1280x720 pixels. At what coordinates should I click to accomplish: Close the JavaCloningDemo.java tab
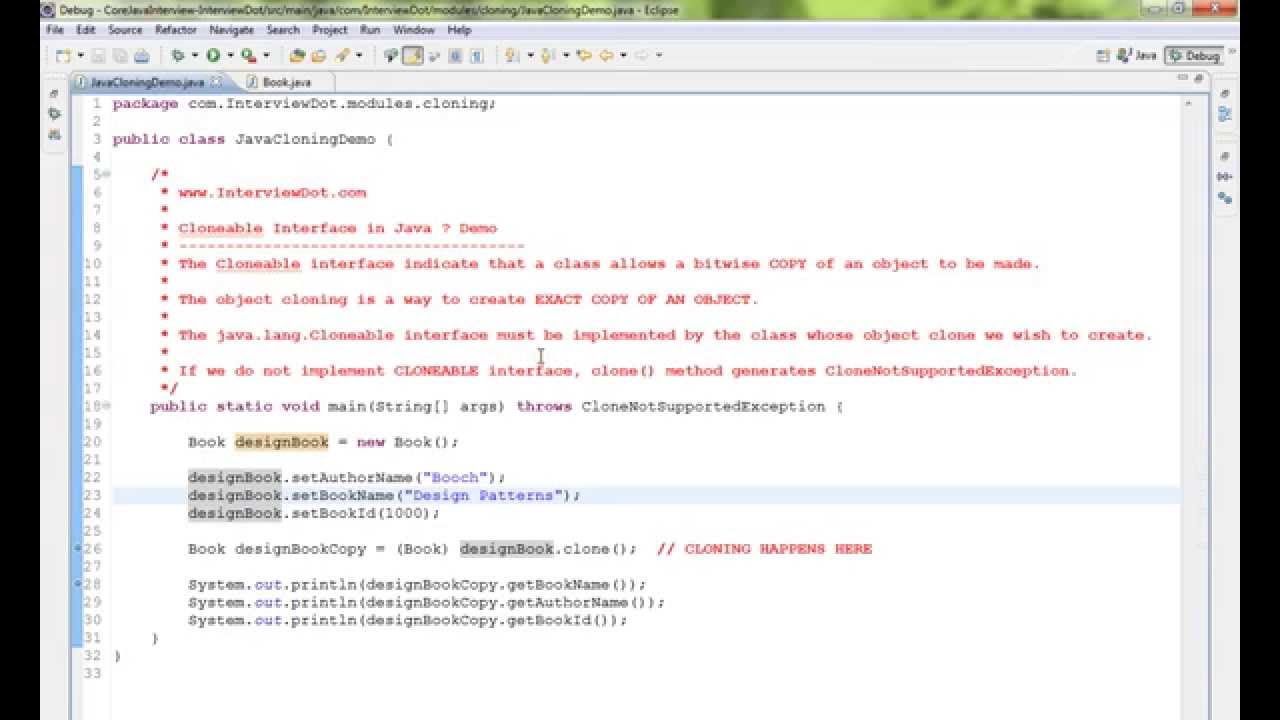tap(216, 83)
